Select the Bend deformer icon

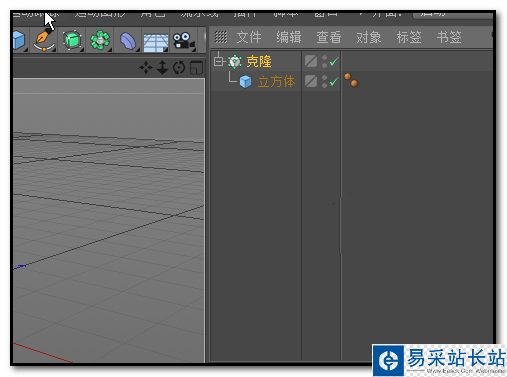128,41
